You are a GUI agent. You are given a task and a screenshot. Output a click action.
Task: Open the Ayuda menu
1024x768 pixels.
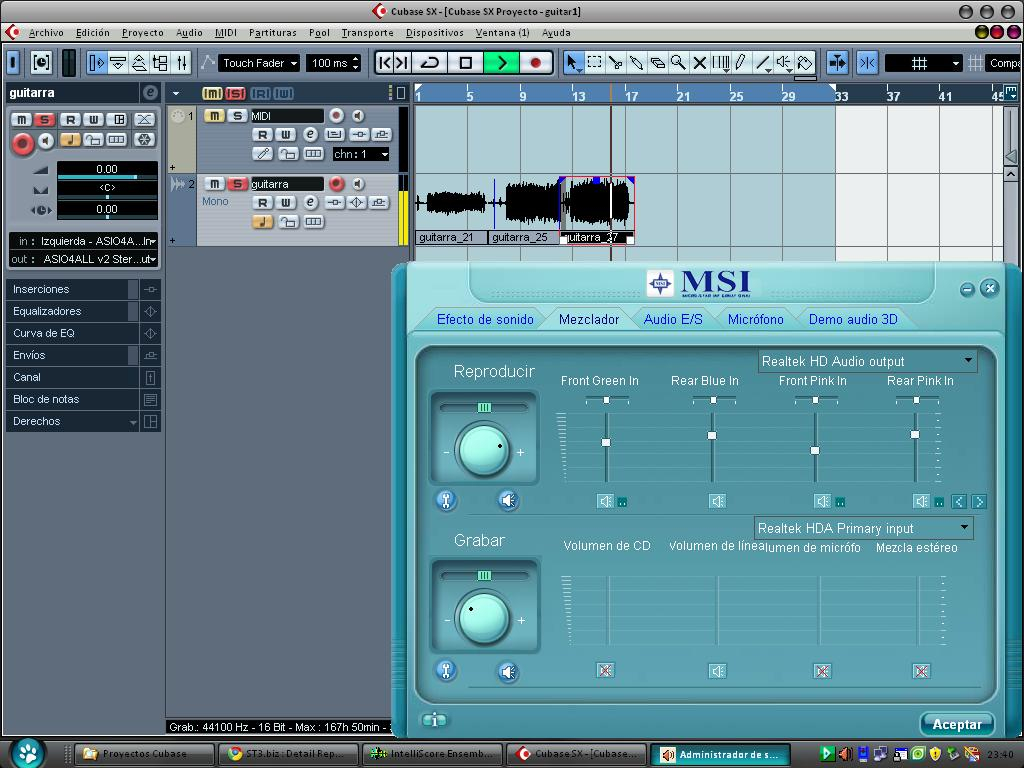556,33
